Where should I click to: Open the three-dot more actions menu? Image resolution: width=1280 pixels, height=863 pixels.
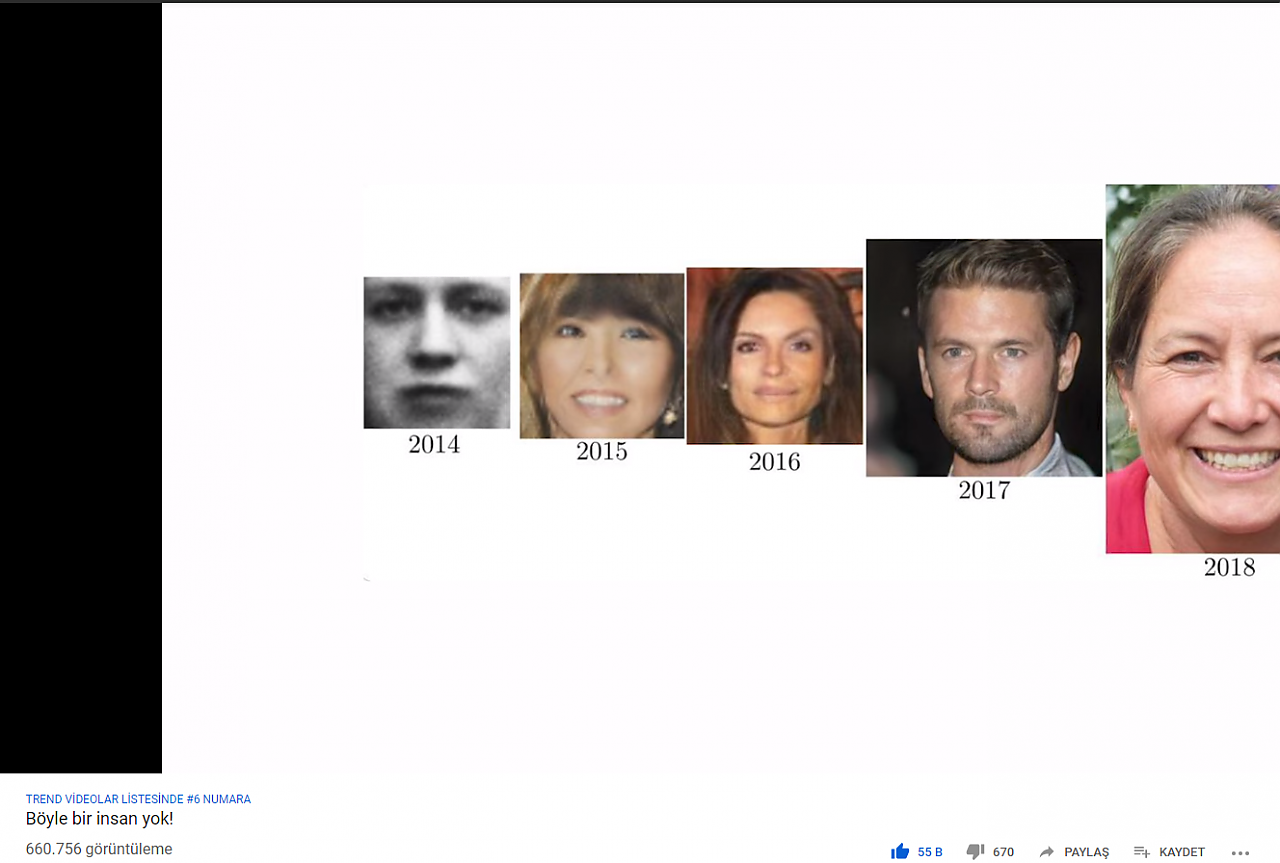tap(1240, 853)
